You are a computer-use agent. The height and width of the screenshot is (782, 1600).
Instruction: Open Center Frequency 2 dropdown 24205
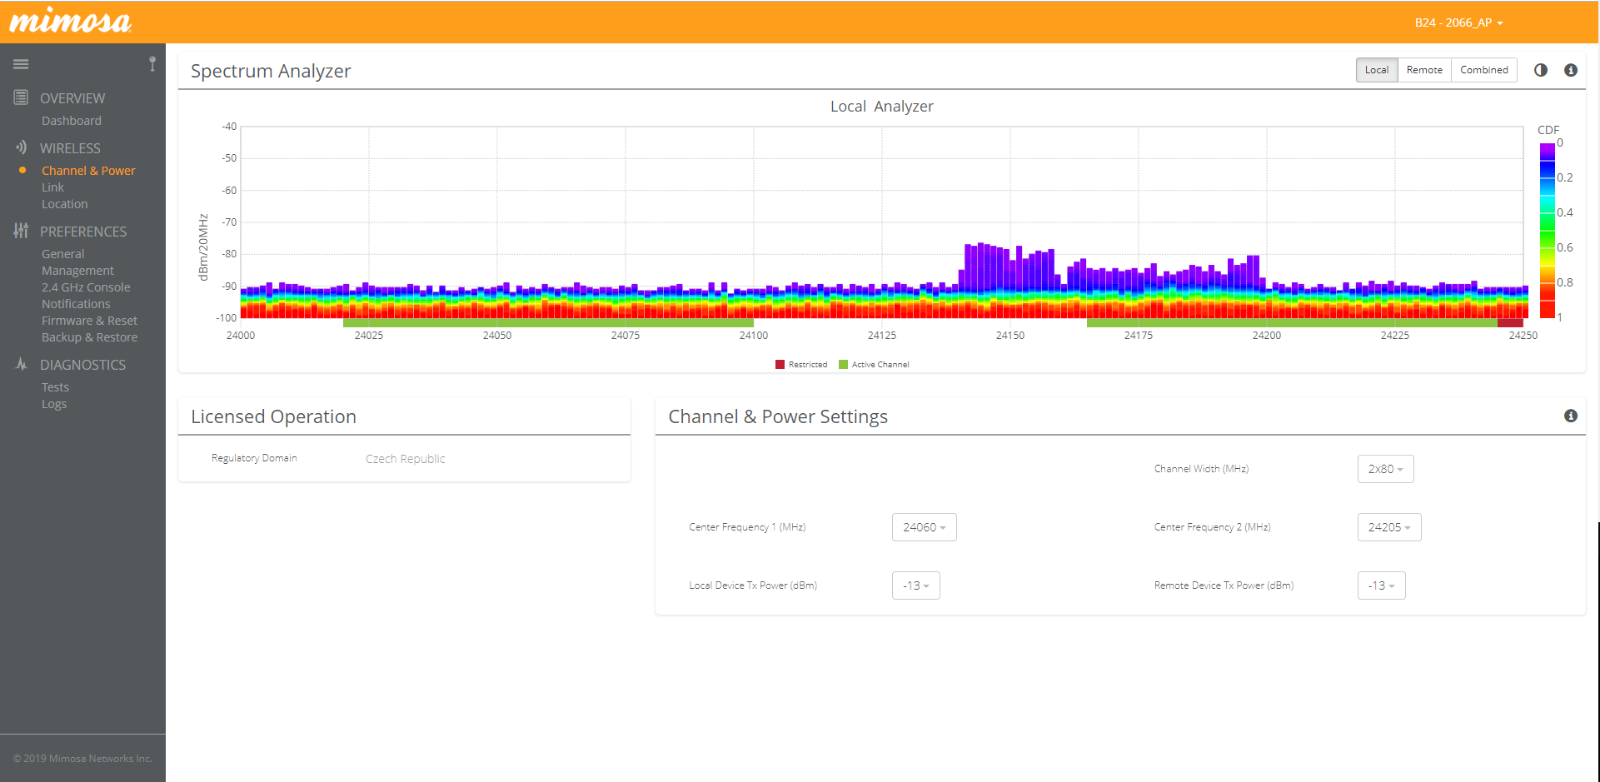coord(1389,527)
